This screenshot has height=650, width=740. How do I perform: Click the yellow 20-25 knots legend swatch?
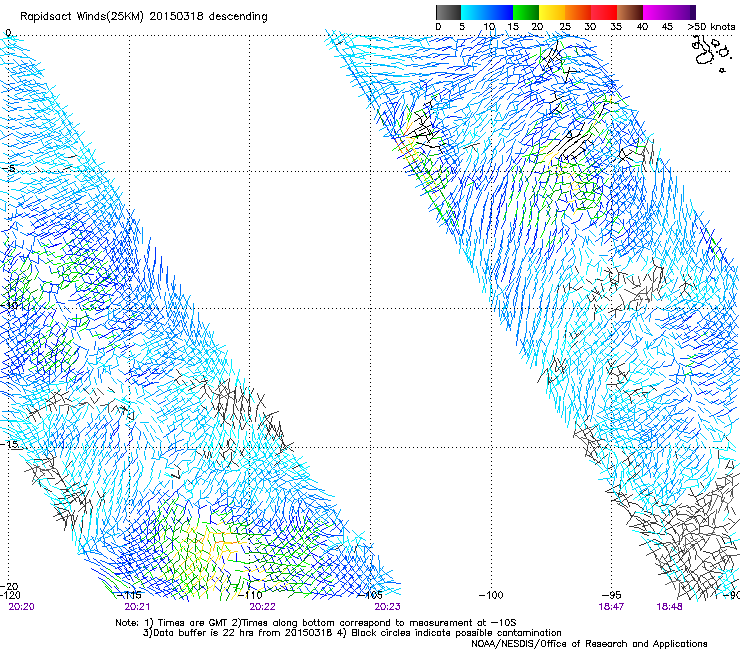[552, 12]
